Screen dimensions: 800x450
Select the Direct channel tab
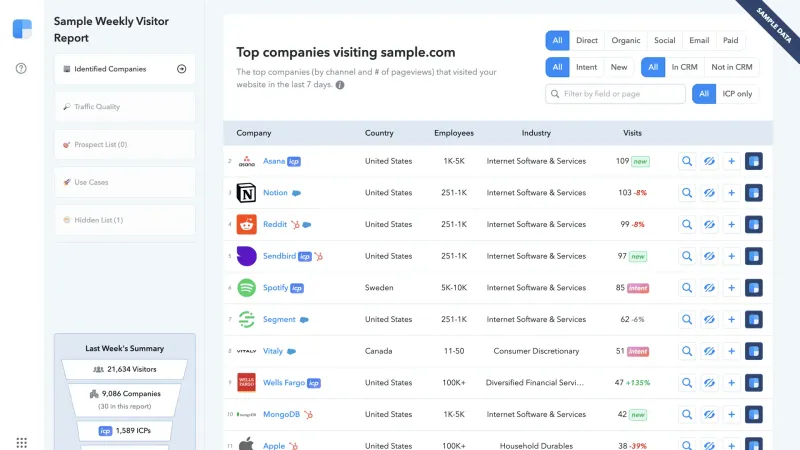click(587, 40)
